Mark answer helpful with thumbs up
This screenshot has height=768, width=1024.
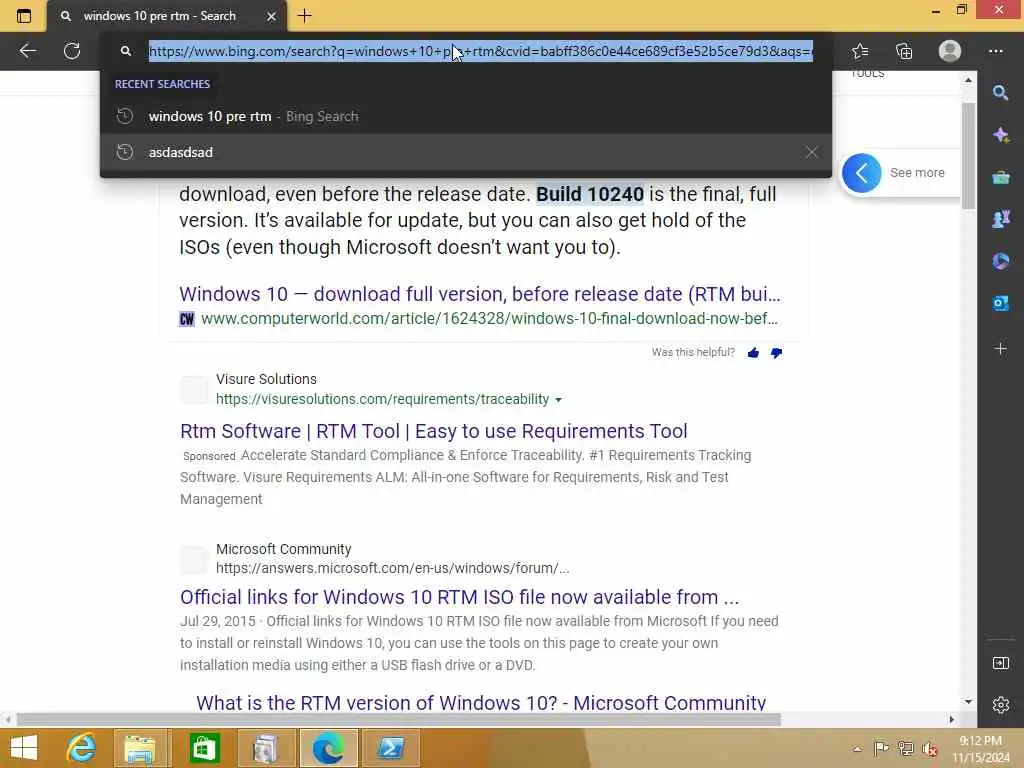(x=753, y=353)
